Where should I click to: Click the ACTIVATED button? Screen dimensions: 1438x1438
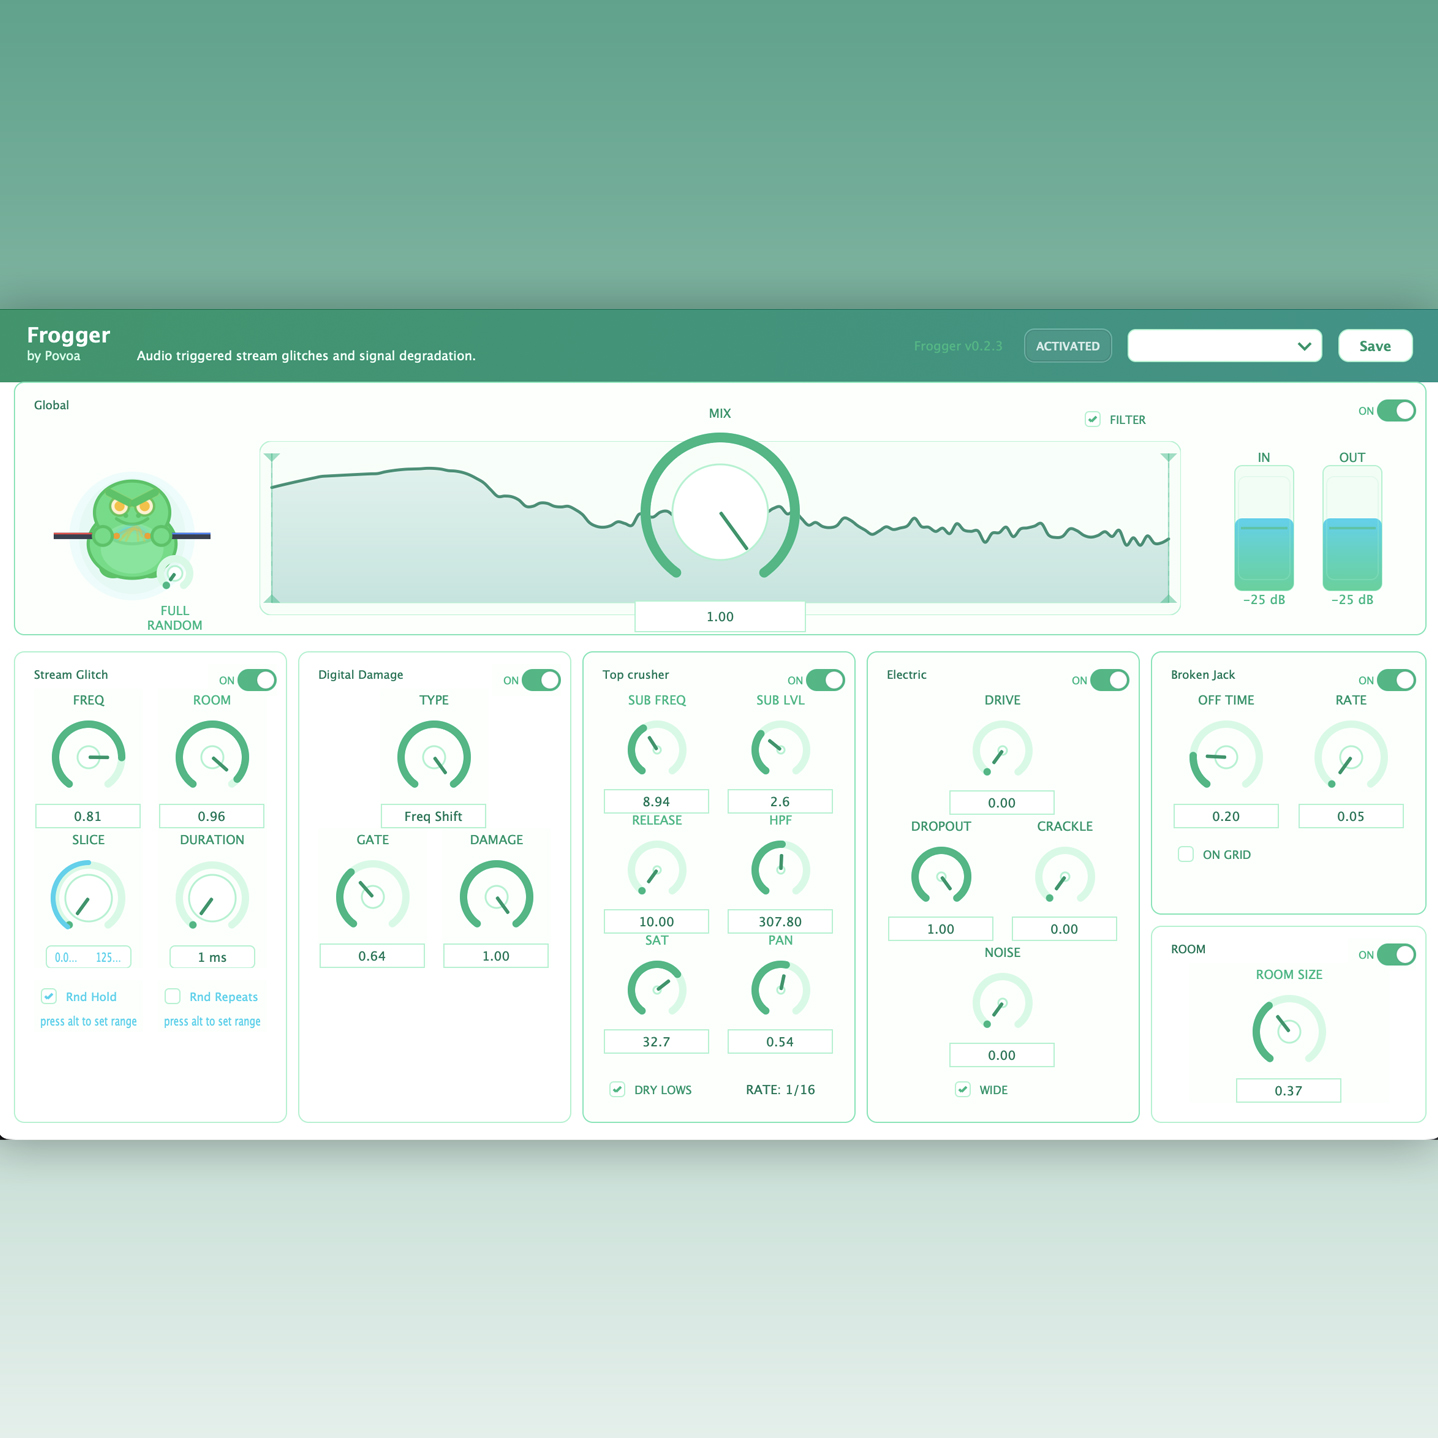pyautogui.click(x=1067, y=345)
